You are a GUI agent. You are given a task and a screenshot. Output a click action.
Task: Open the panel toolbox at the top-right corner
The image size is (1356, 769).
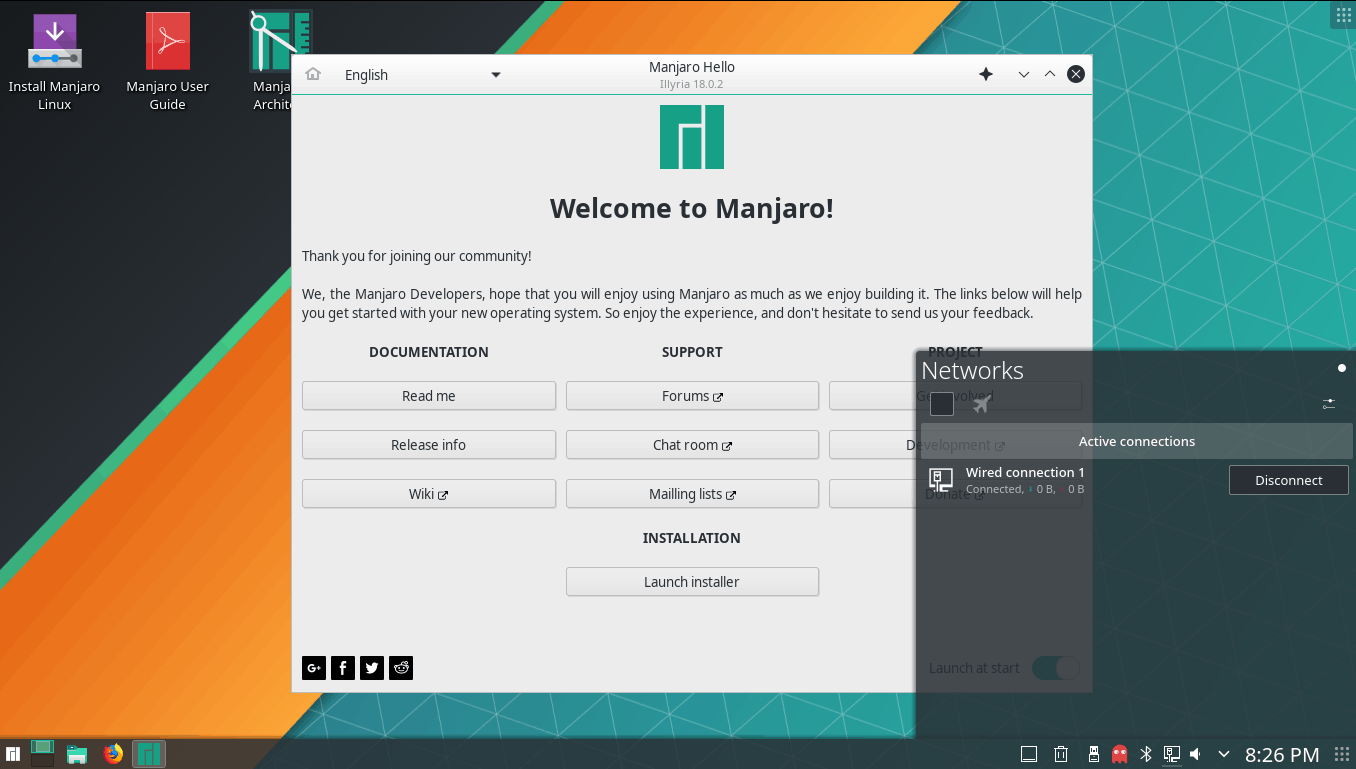click(1342, 14)
